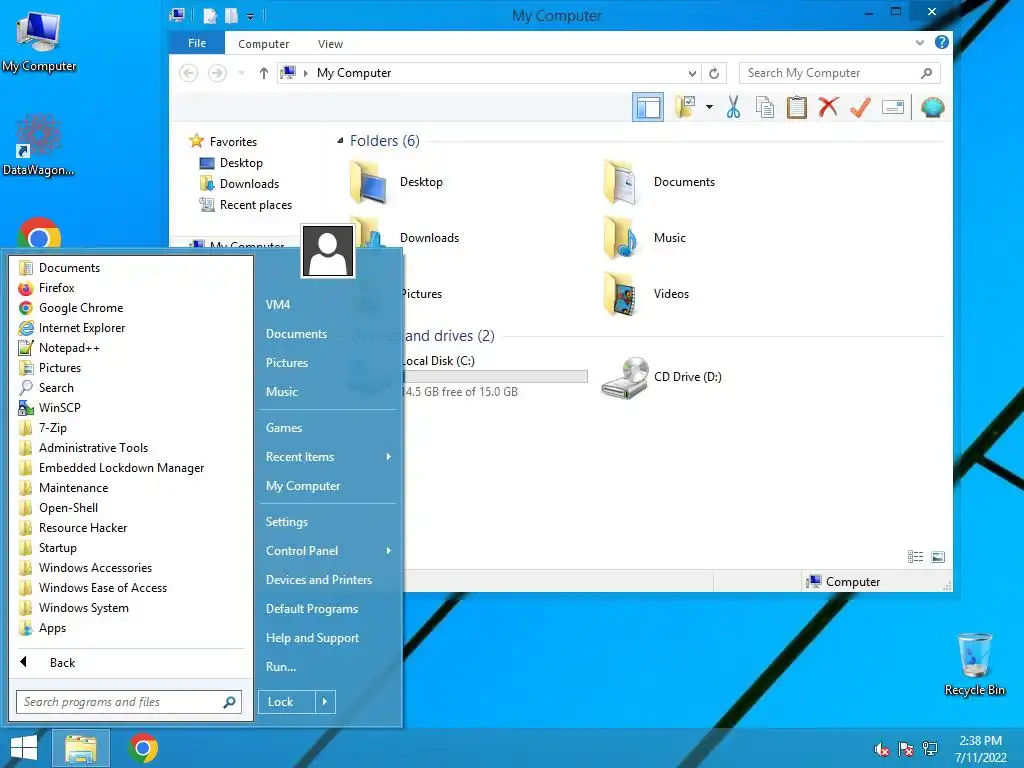This screenshot has width=1024, height=768.
Task: Click the globe shell icon in toolbar
Action: [x=933, y=107]
